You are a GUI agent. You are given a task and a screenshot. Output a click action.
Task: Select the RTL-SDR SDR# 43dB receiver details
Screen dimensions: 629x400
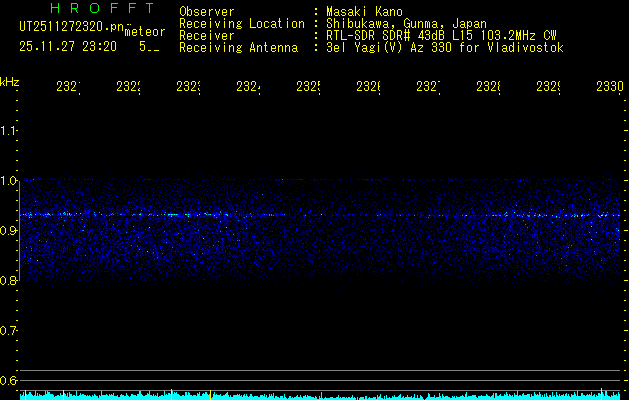pyautogui.click(x=441, y=36)
